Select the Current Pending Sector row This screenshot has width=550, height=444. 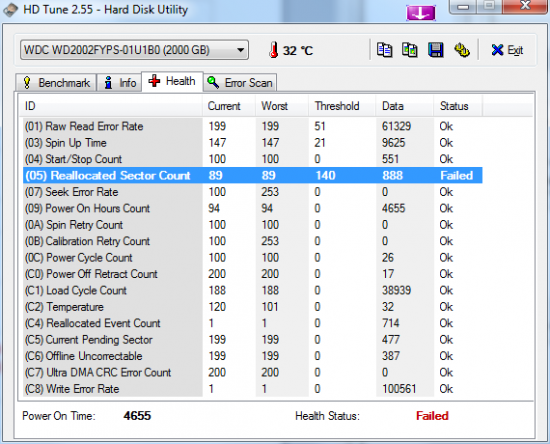pos(253,340)
